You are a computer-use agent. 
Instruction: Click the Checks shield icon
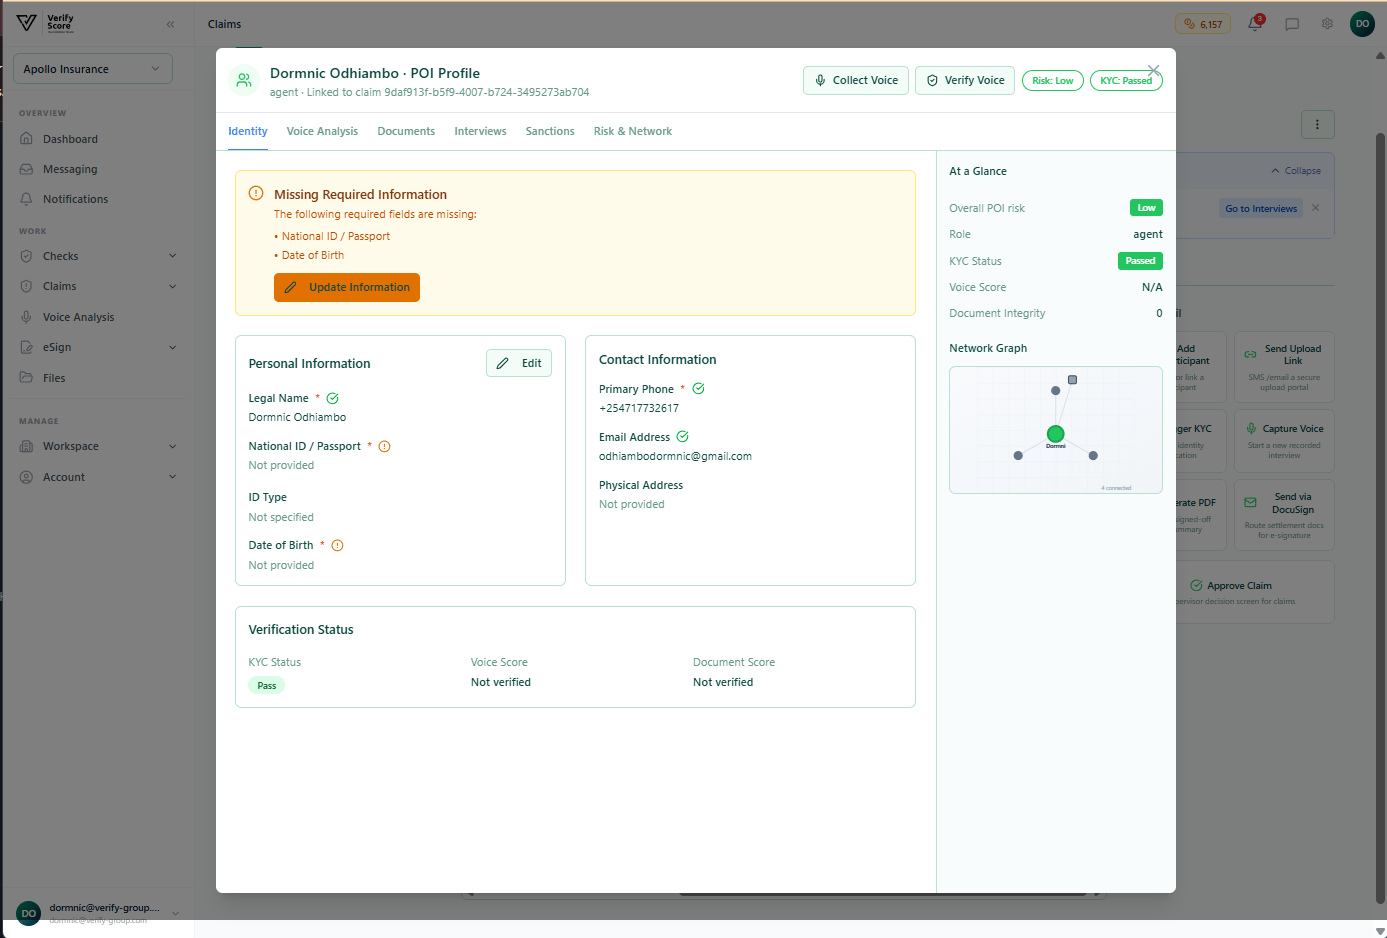point(26,256)
